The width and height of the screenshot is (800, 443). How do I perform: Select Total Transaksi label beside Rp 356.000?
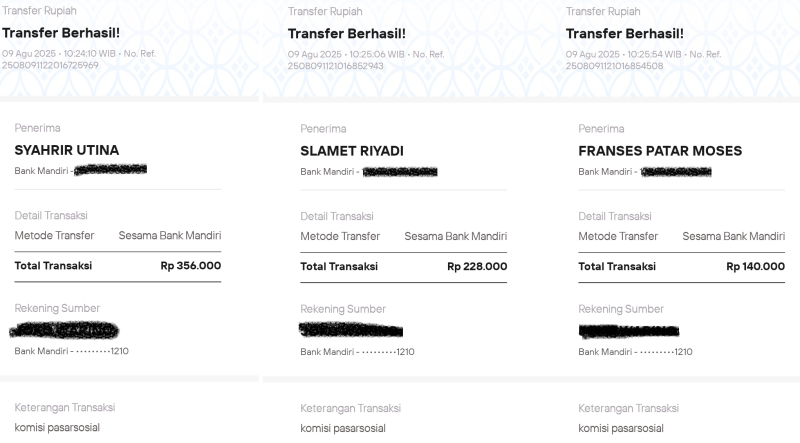[53, 266]
